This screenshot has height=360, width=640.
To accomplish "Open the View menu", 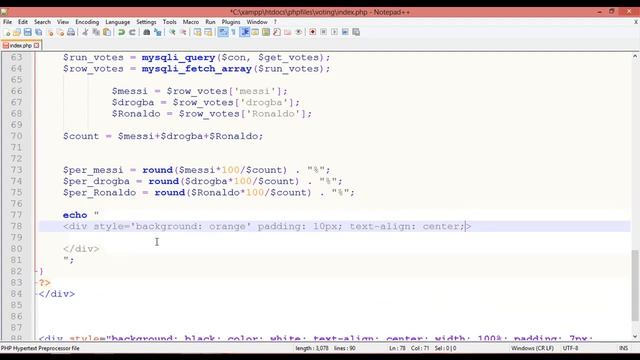I will coord(63,22).
